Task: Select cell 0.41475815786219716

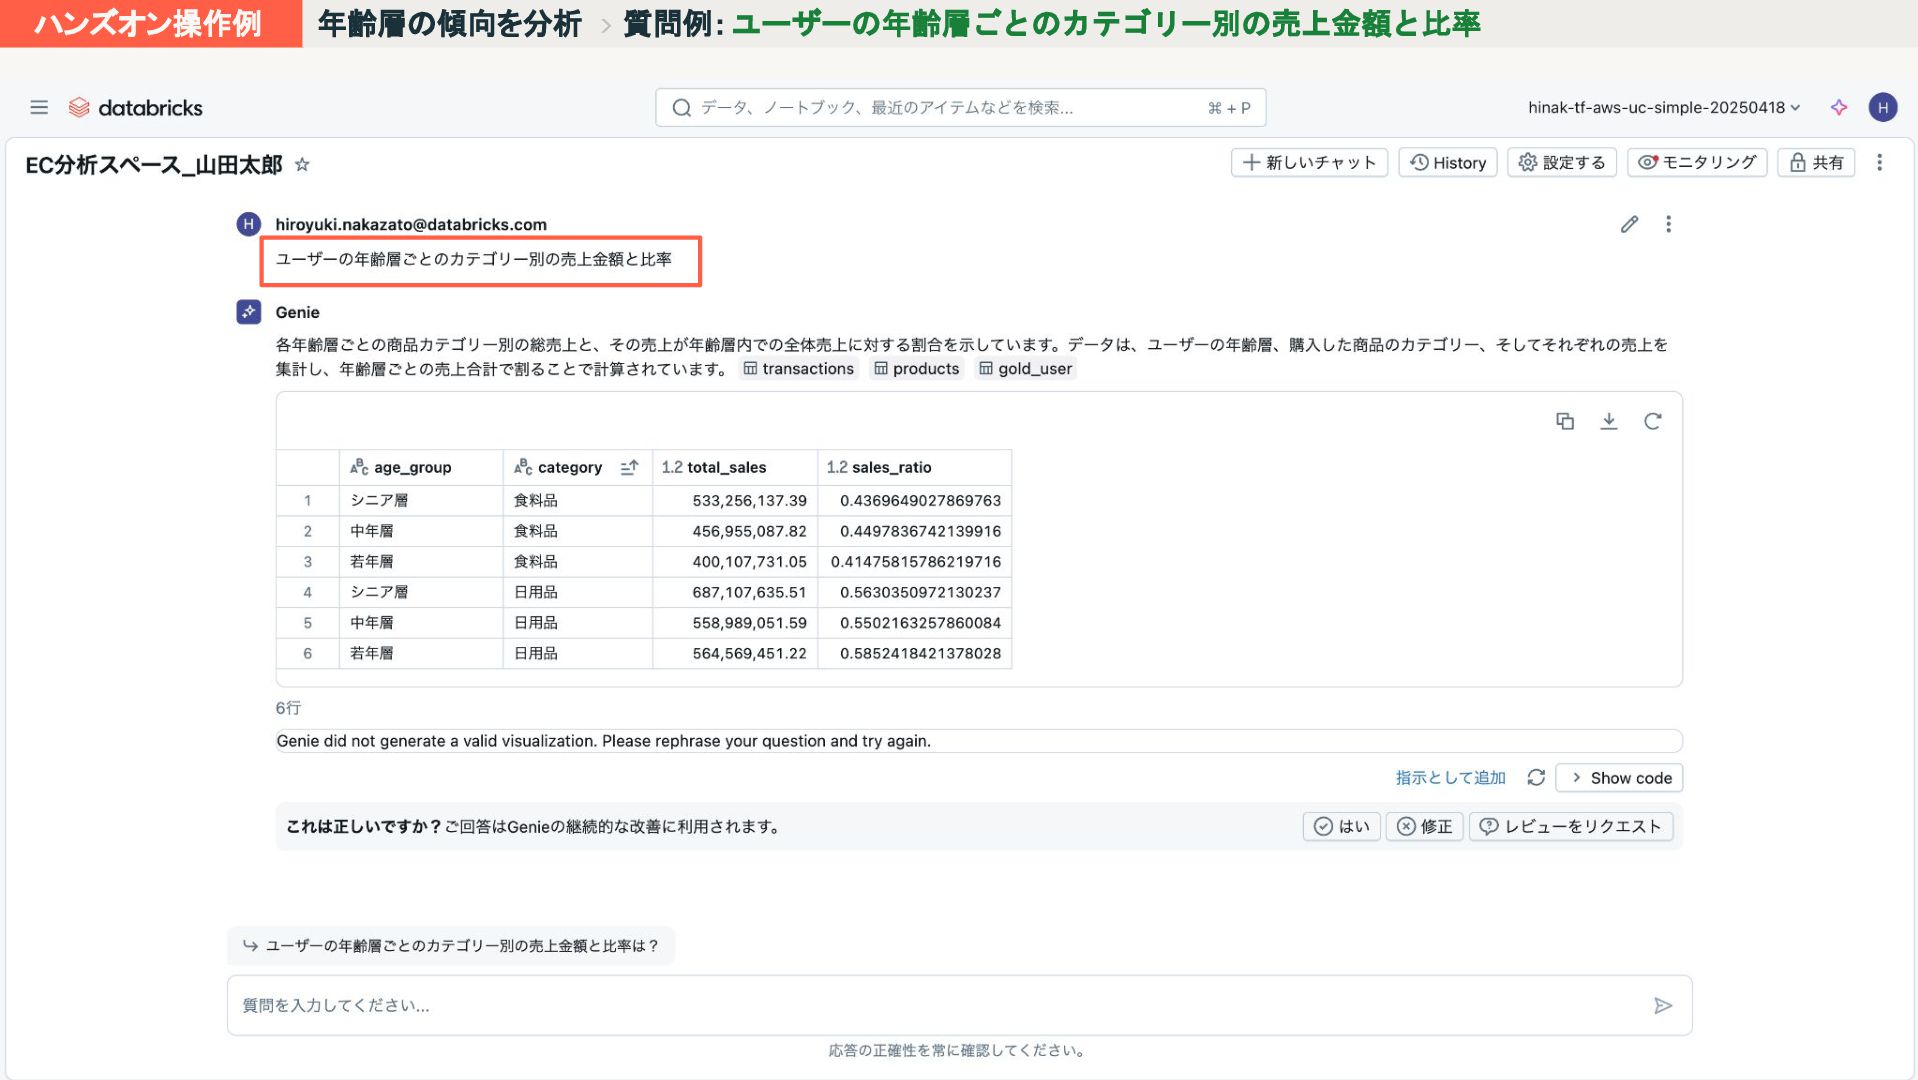Action: 914,561
